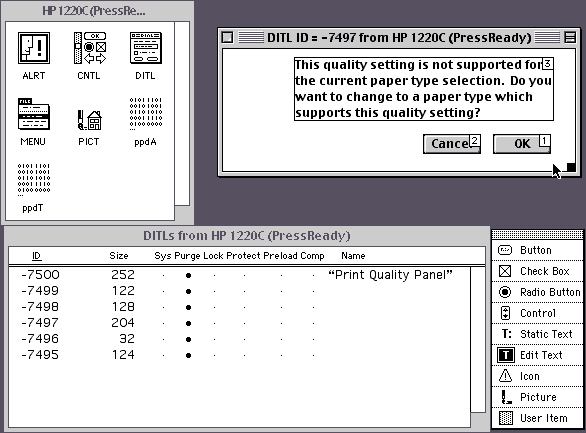
Task: Click the resize handle of the DITL dialog
Action: tap(571, 167)
